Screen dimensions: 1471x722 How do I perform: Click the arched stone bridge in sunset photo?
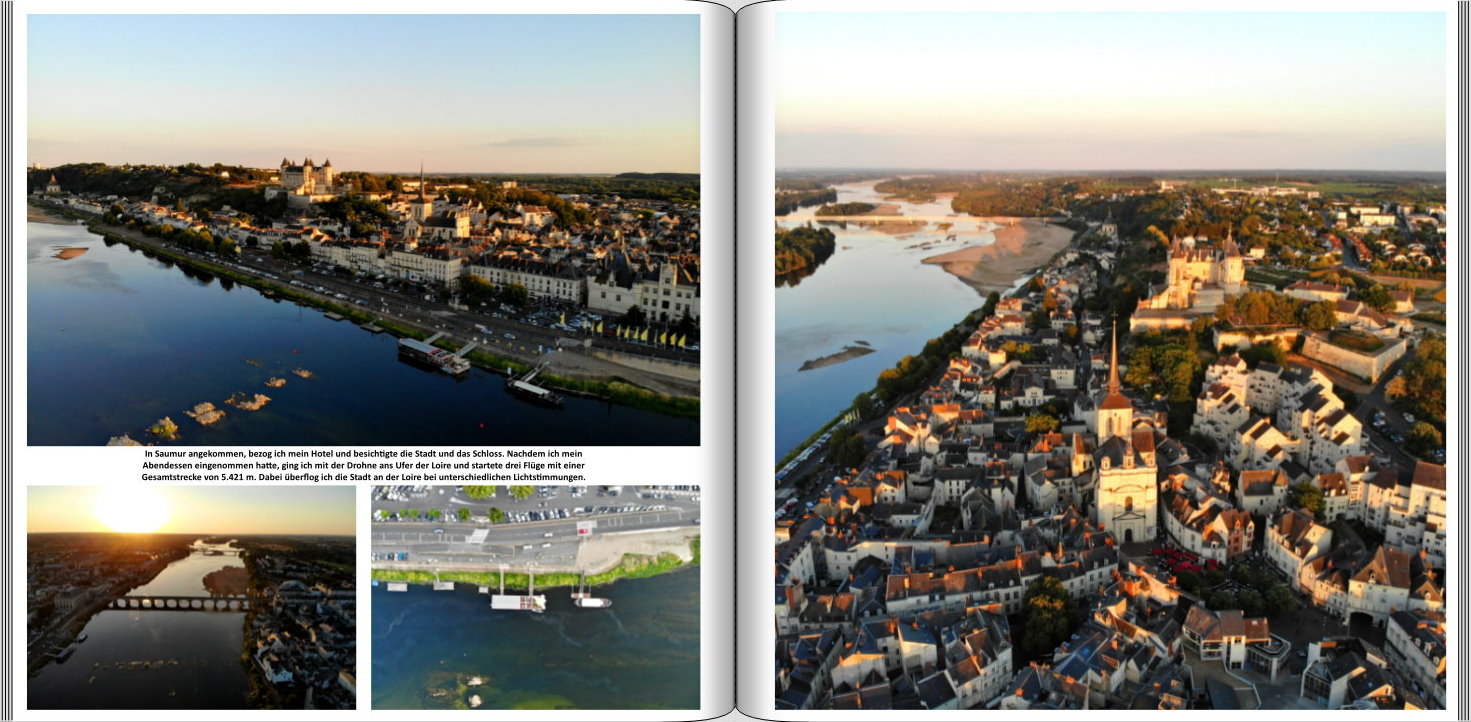pyautogui.click(x=179, y=603)
